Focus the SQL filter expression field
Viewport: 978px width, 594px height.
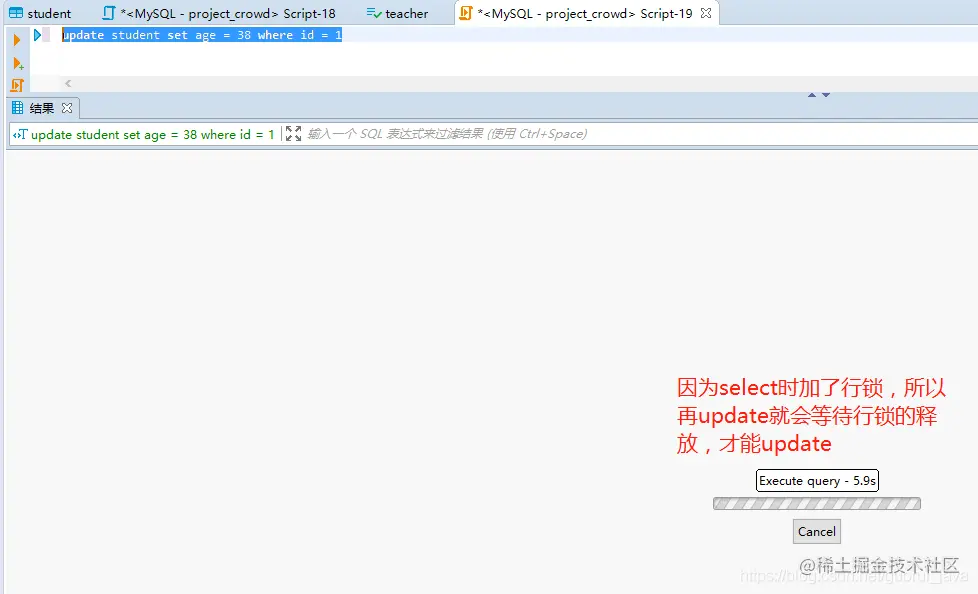641,134
